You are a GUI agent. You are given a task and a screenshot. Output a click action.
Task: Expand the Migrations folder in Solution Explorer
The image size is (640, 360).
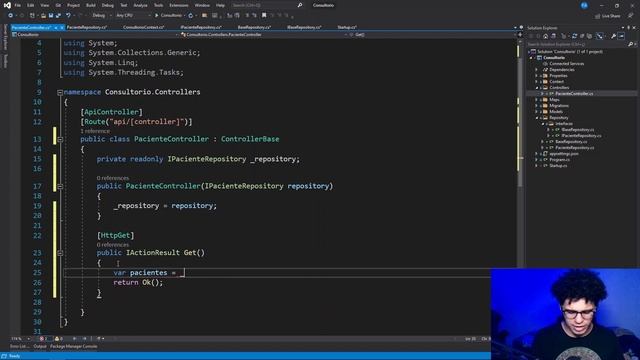click(x=537, y=106)
